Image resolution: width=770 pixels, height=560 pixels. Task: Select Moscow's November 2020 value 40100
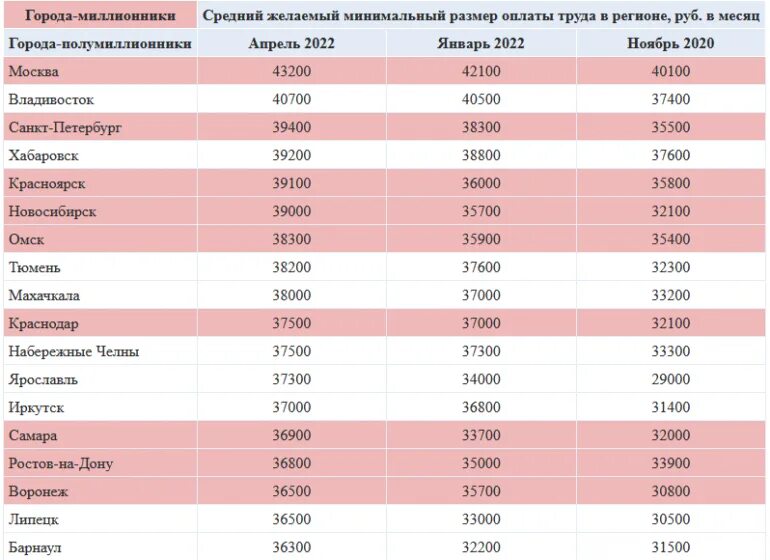point(671,71)
